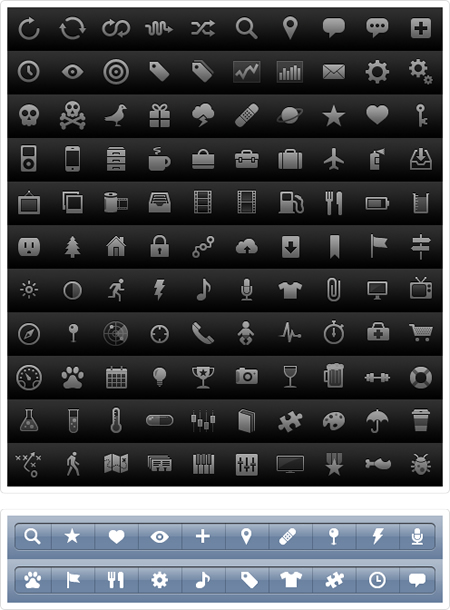450x610 pixels.
Task: Click the shuffle arrows icon in the dark grid
Action: [x=203, y=28]
